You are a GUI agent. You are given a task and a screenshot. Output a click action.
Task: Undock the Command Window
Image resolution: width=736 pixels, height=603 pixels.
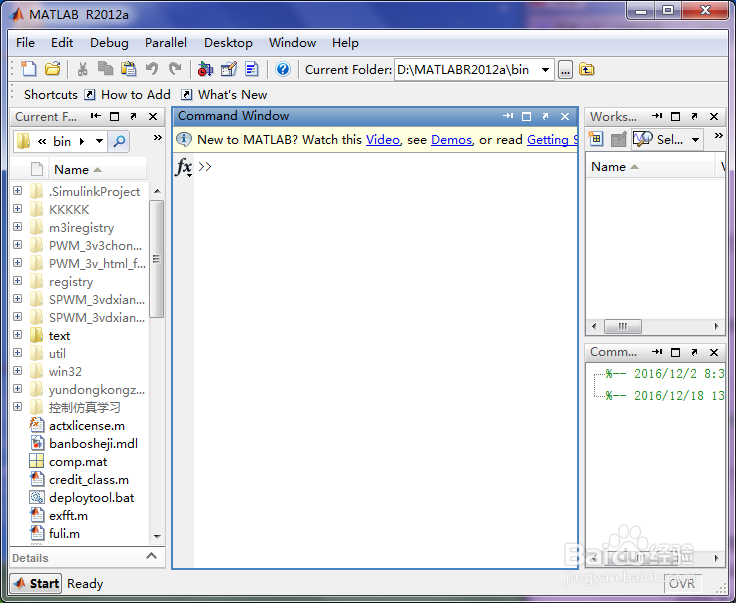pos(545,116)
